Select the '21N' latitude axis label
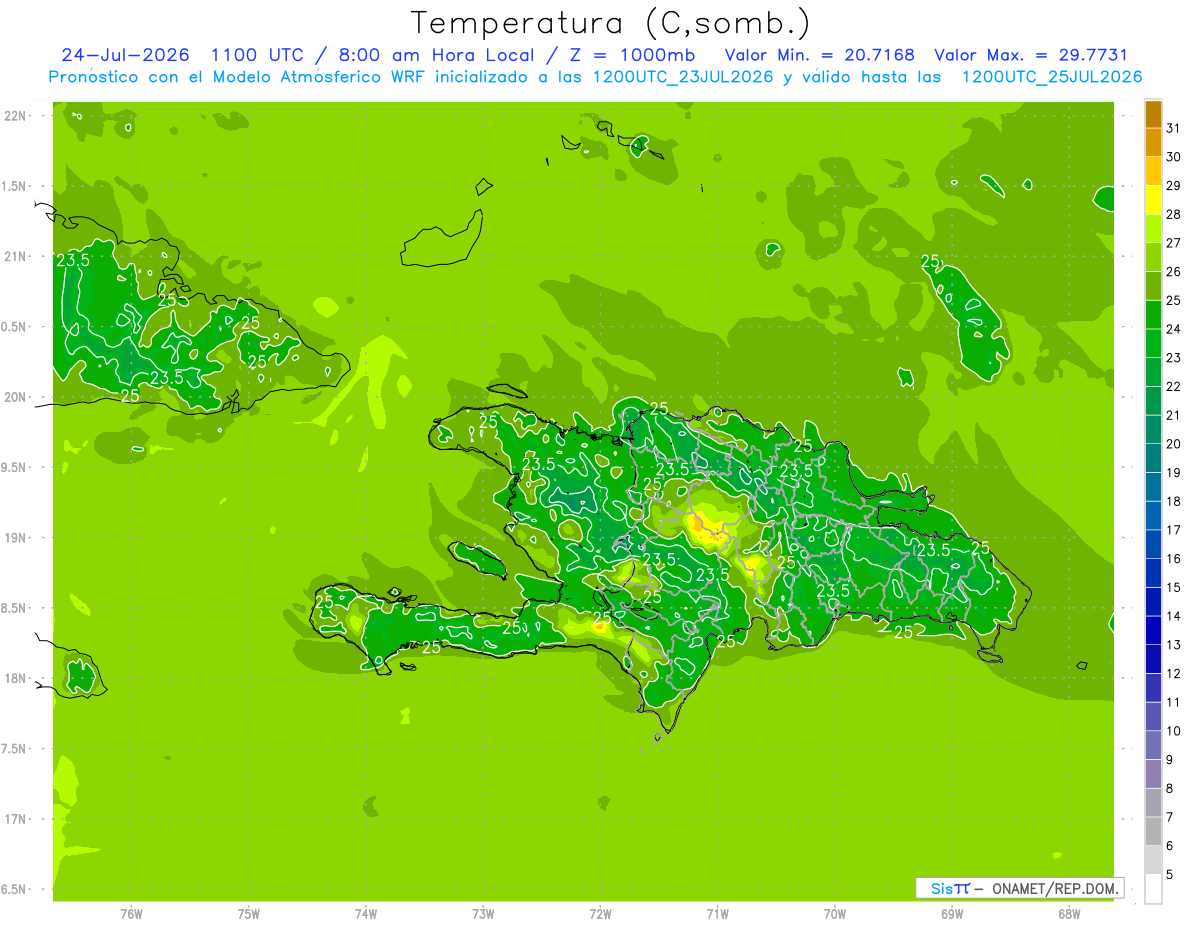The image size is (1200, 927). point(15,256)
